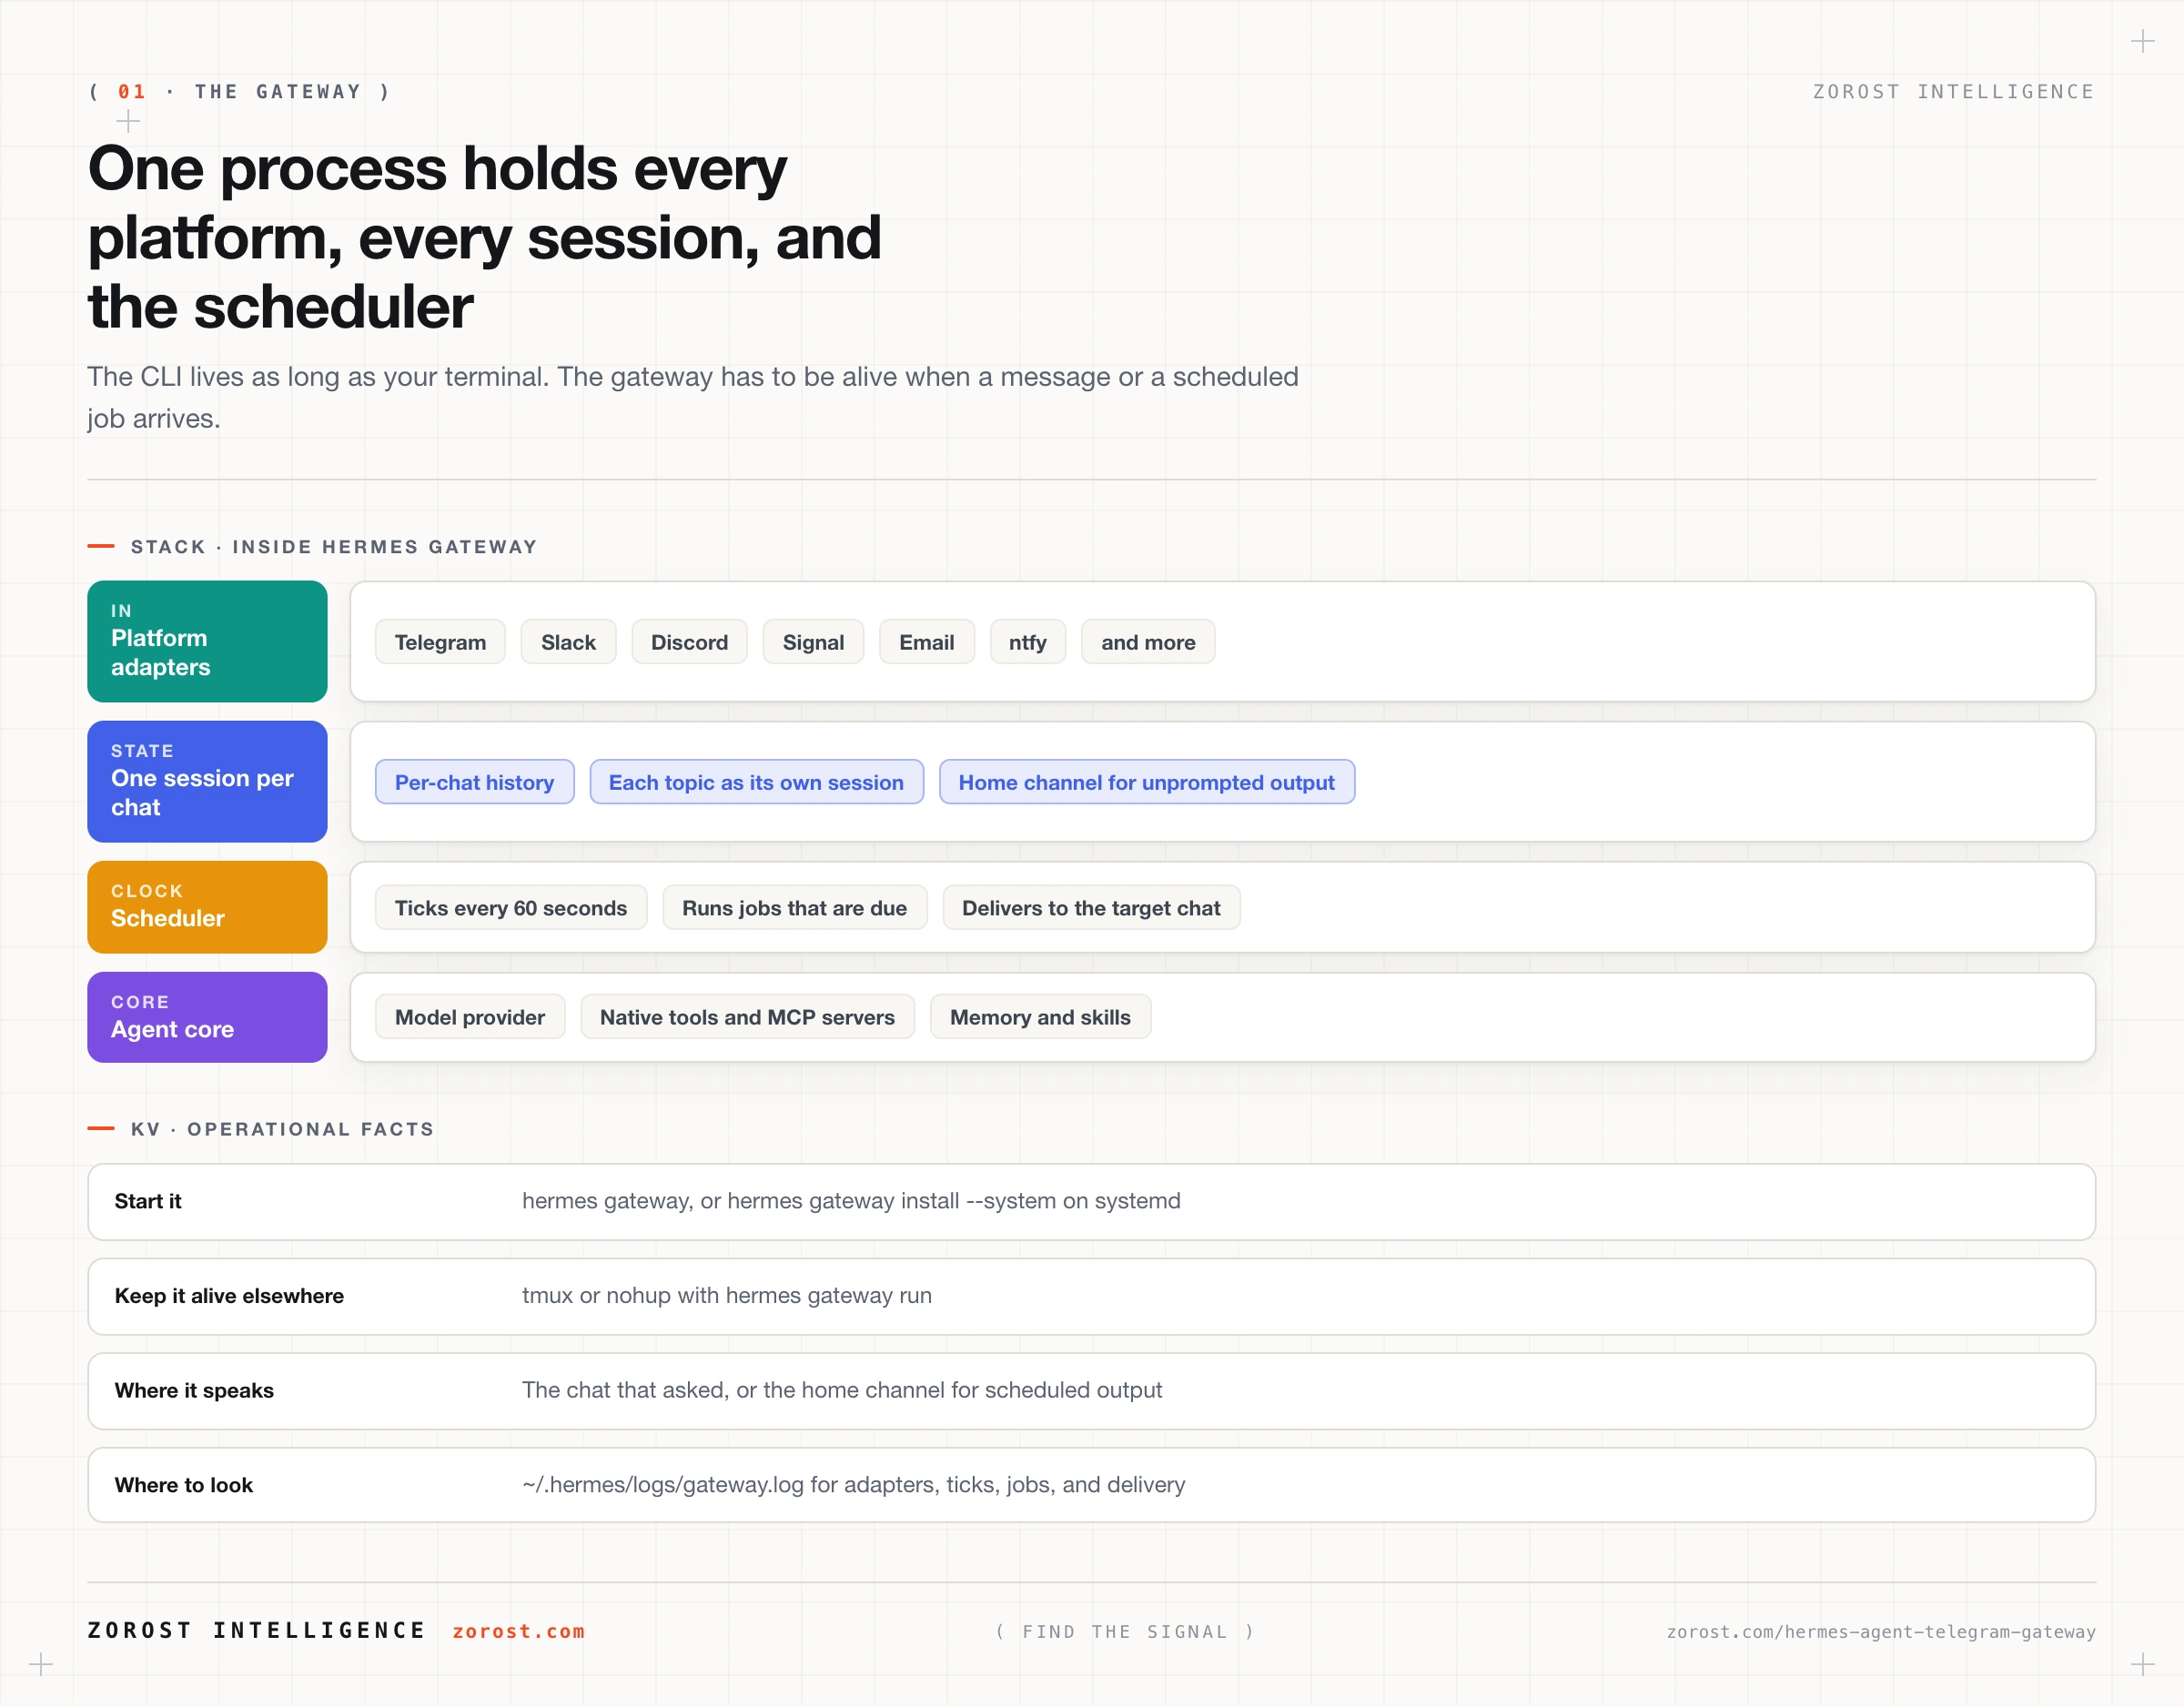Select the Per-chat history chip
2184x1707 pixels.
point(474,782)
